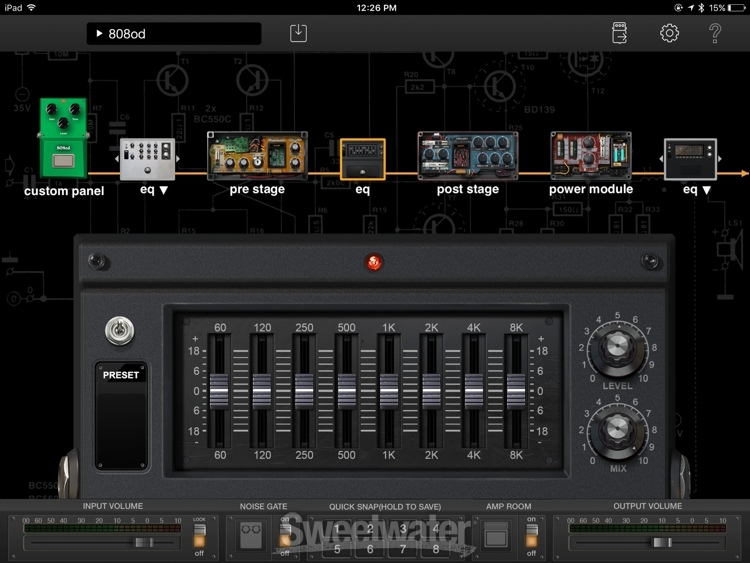This screenshot has width=750, height=563.
Task: Select Quick Snap slot 2
Action: tap(370, 529)
